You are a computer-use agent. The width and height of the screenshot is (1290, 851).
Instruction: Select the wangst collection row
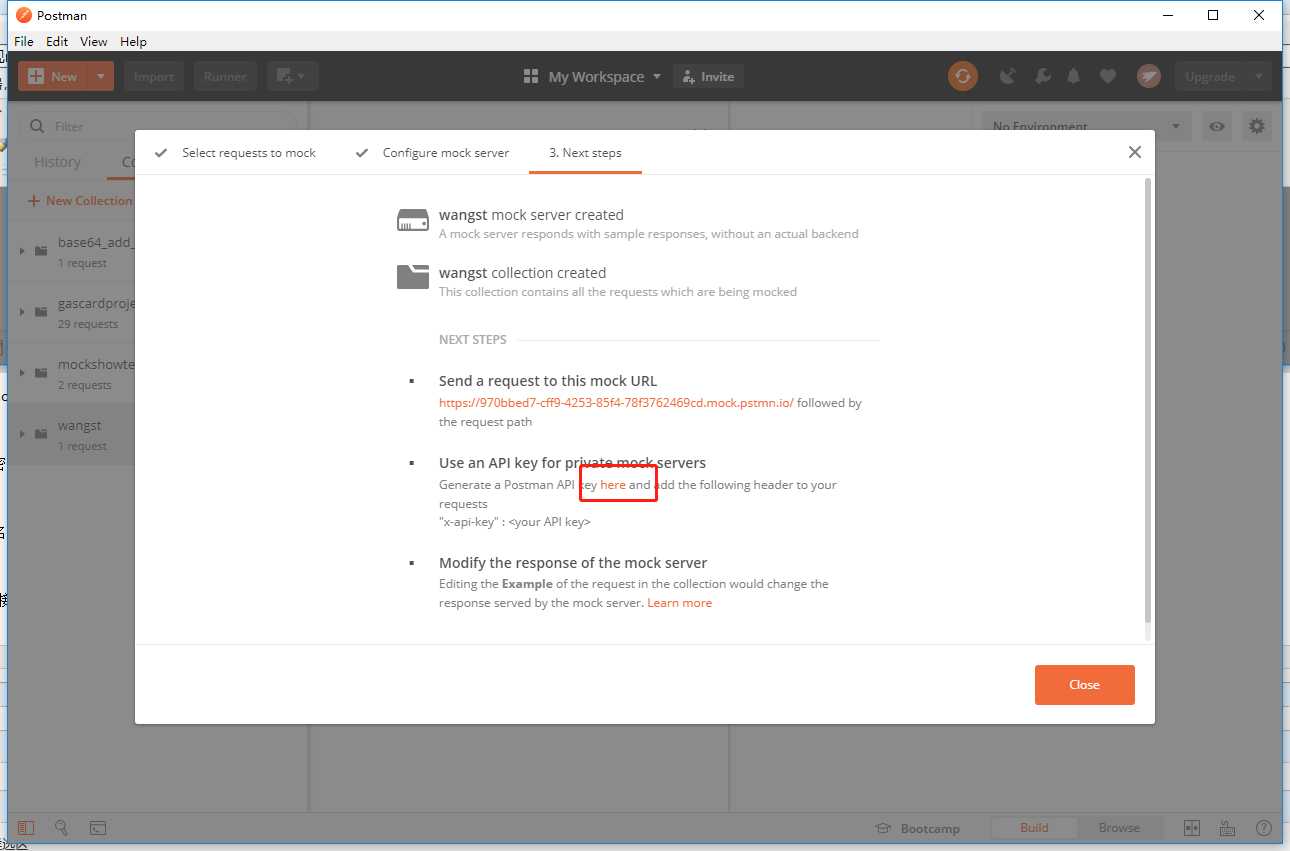72,434
